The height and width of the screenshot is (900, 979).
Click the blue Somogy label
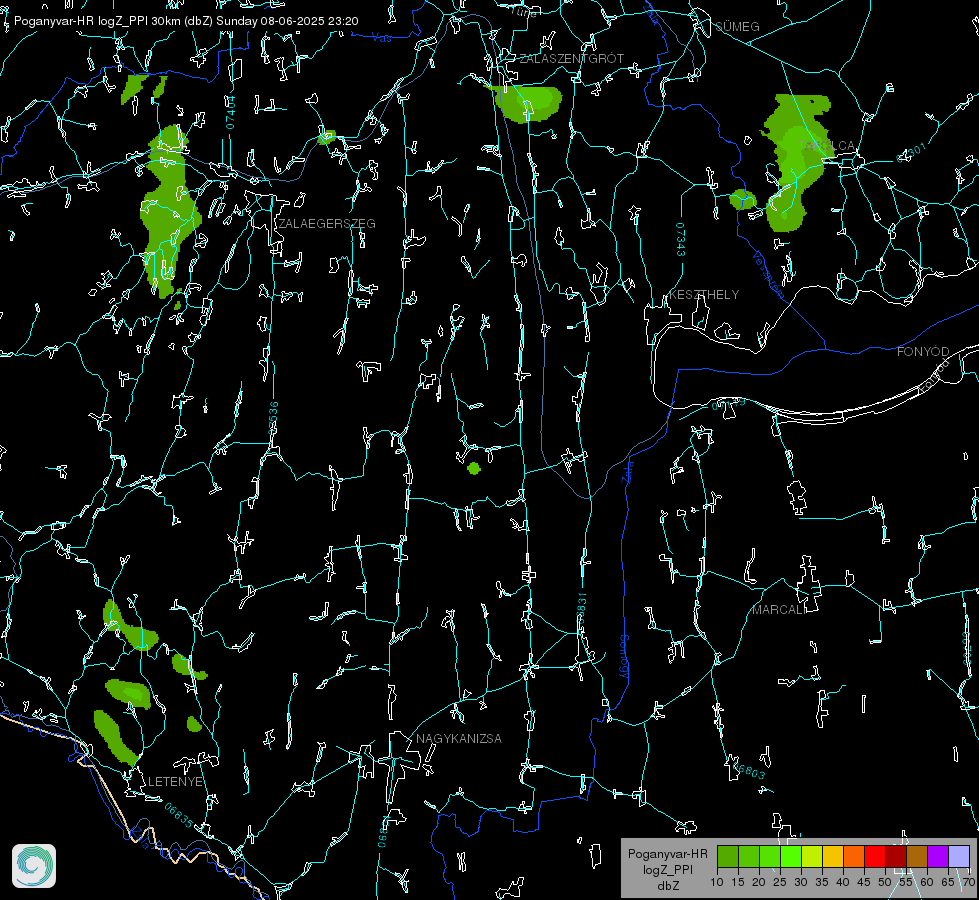623,657
